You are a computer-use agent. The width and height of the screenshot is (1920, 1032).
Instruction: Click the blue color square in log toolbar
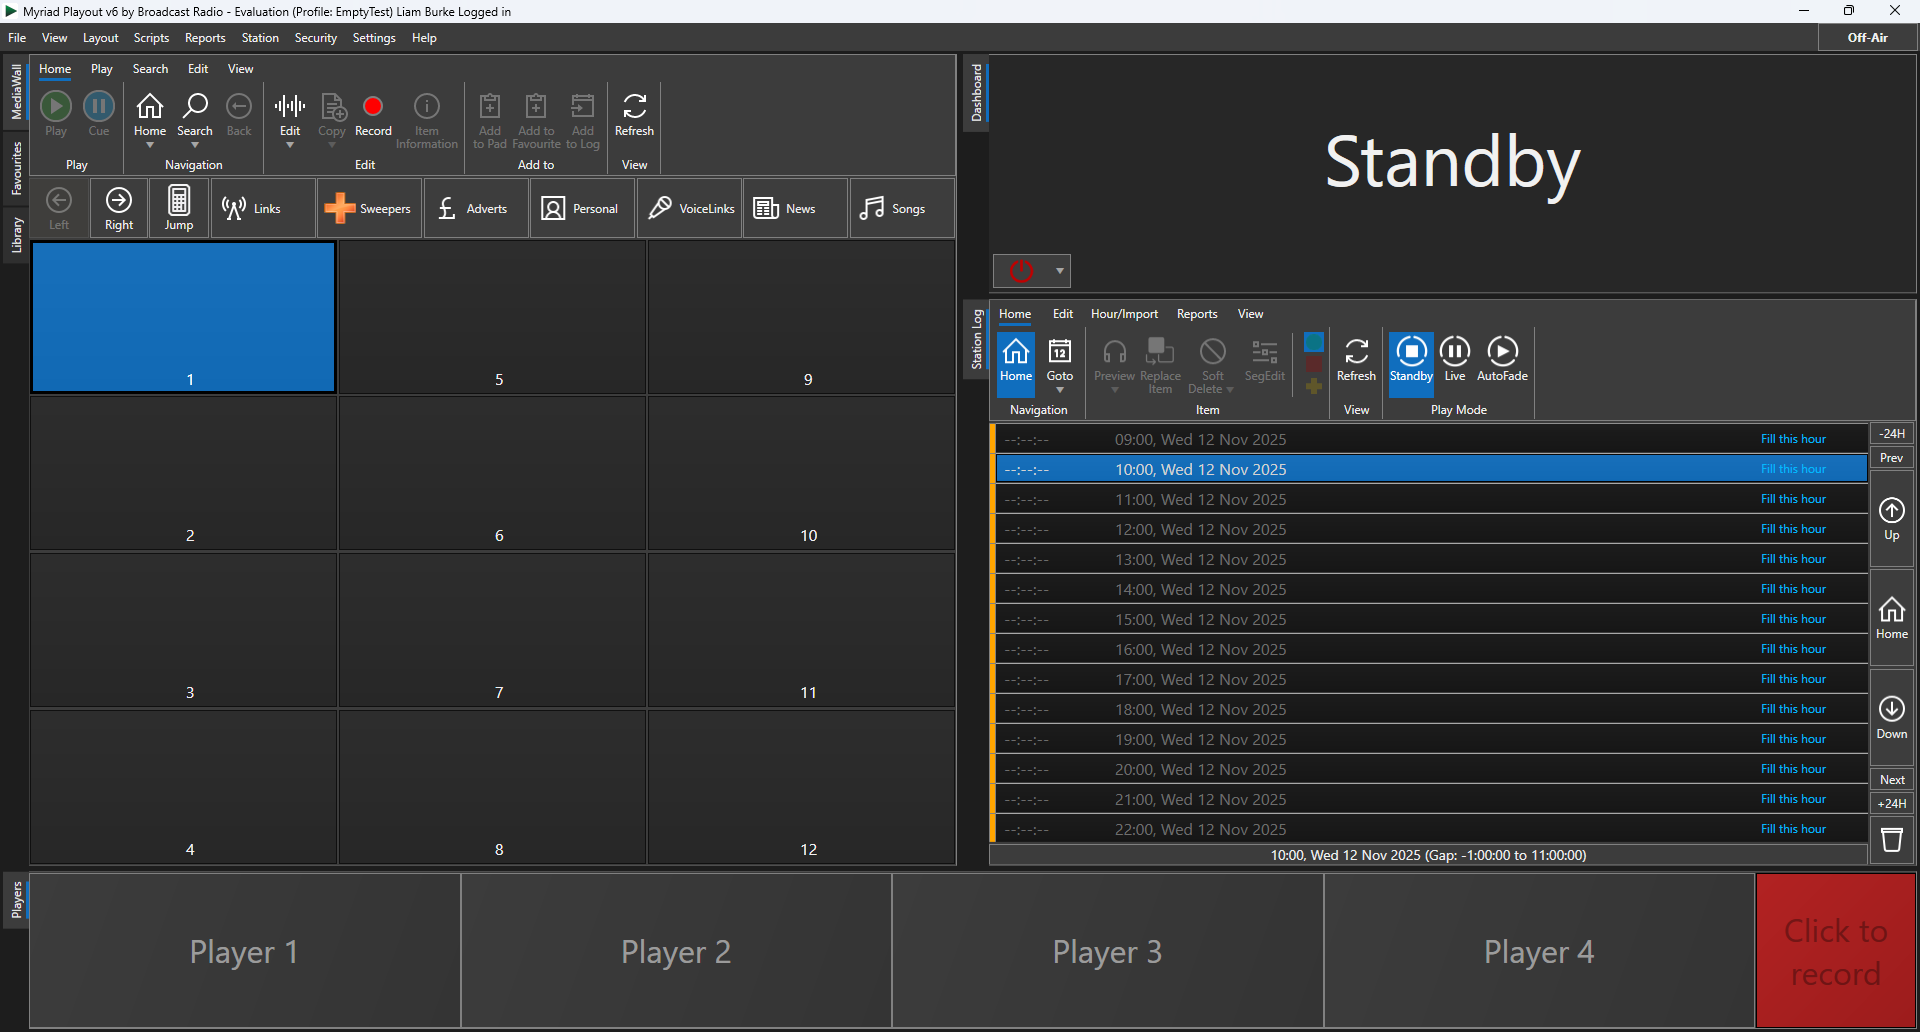click(x=1314, y=342)
